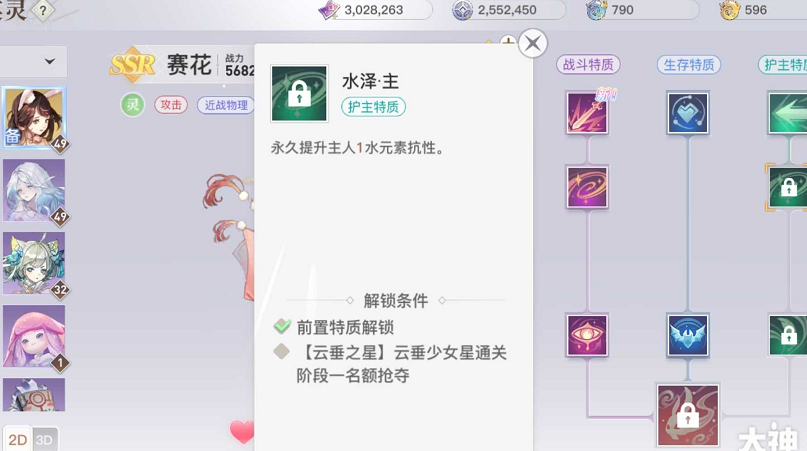Select highlighted locked green trait node
The image size is (807, 451).
tap(787, 187)
